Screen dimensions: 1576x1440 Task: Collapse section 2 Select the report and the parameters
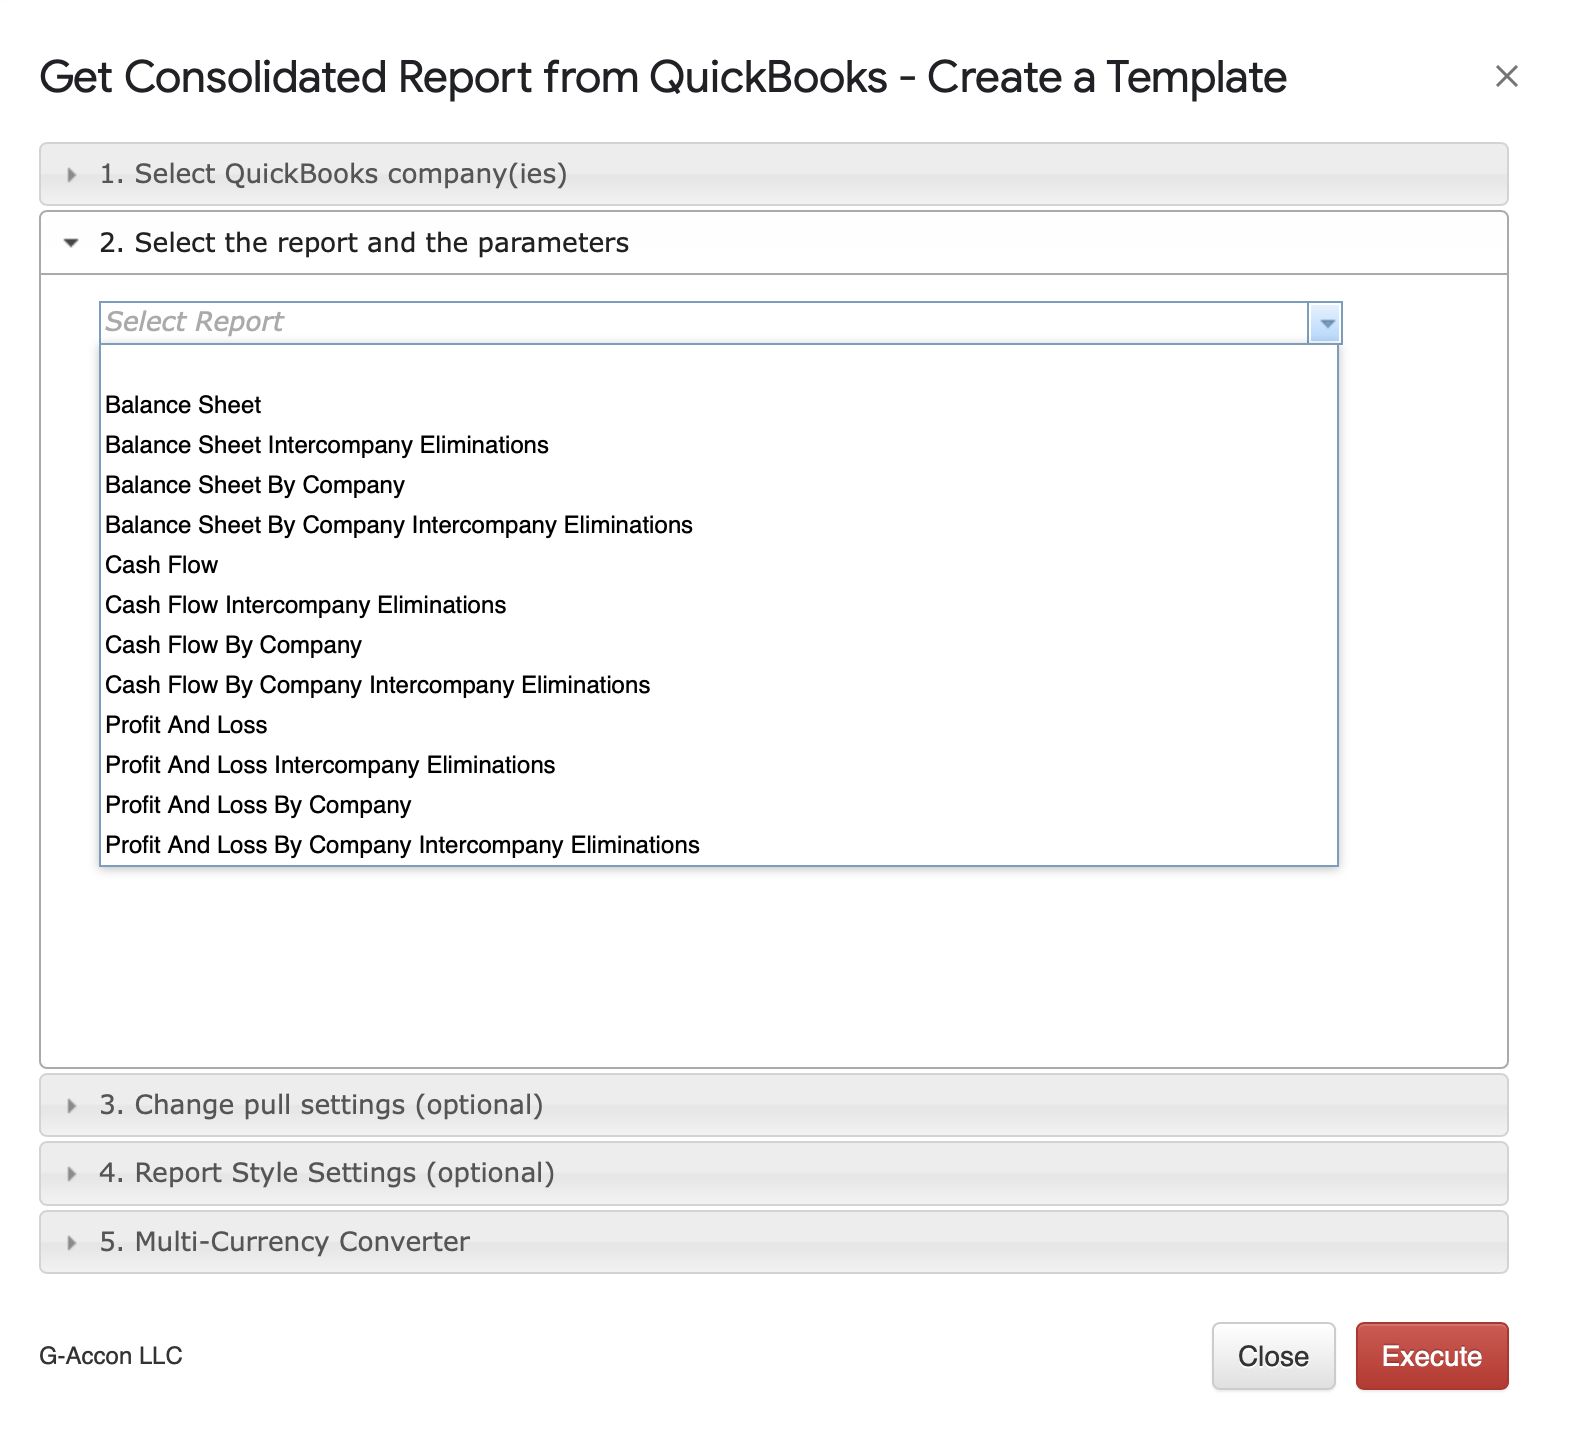pos(773,243)
